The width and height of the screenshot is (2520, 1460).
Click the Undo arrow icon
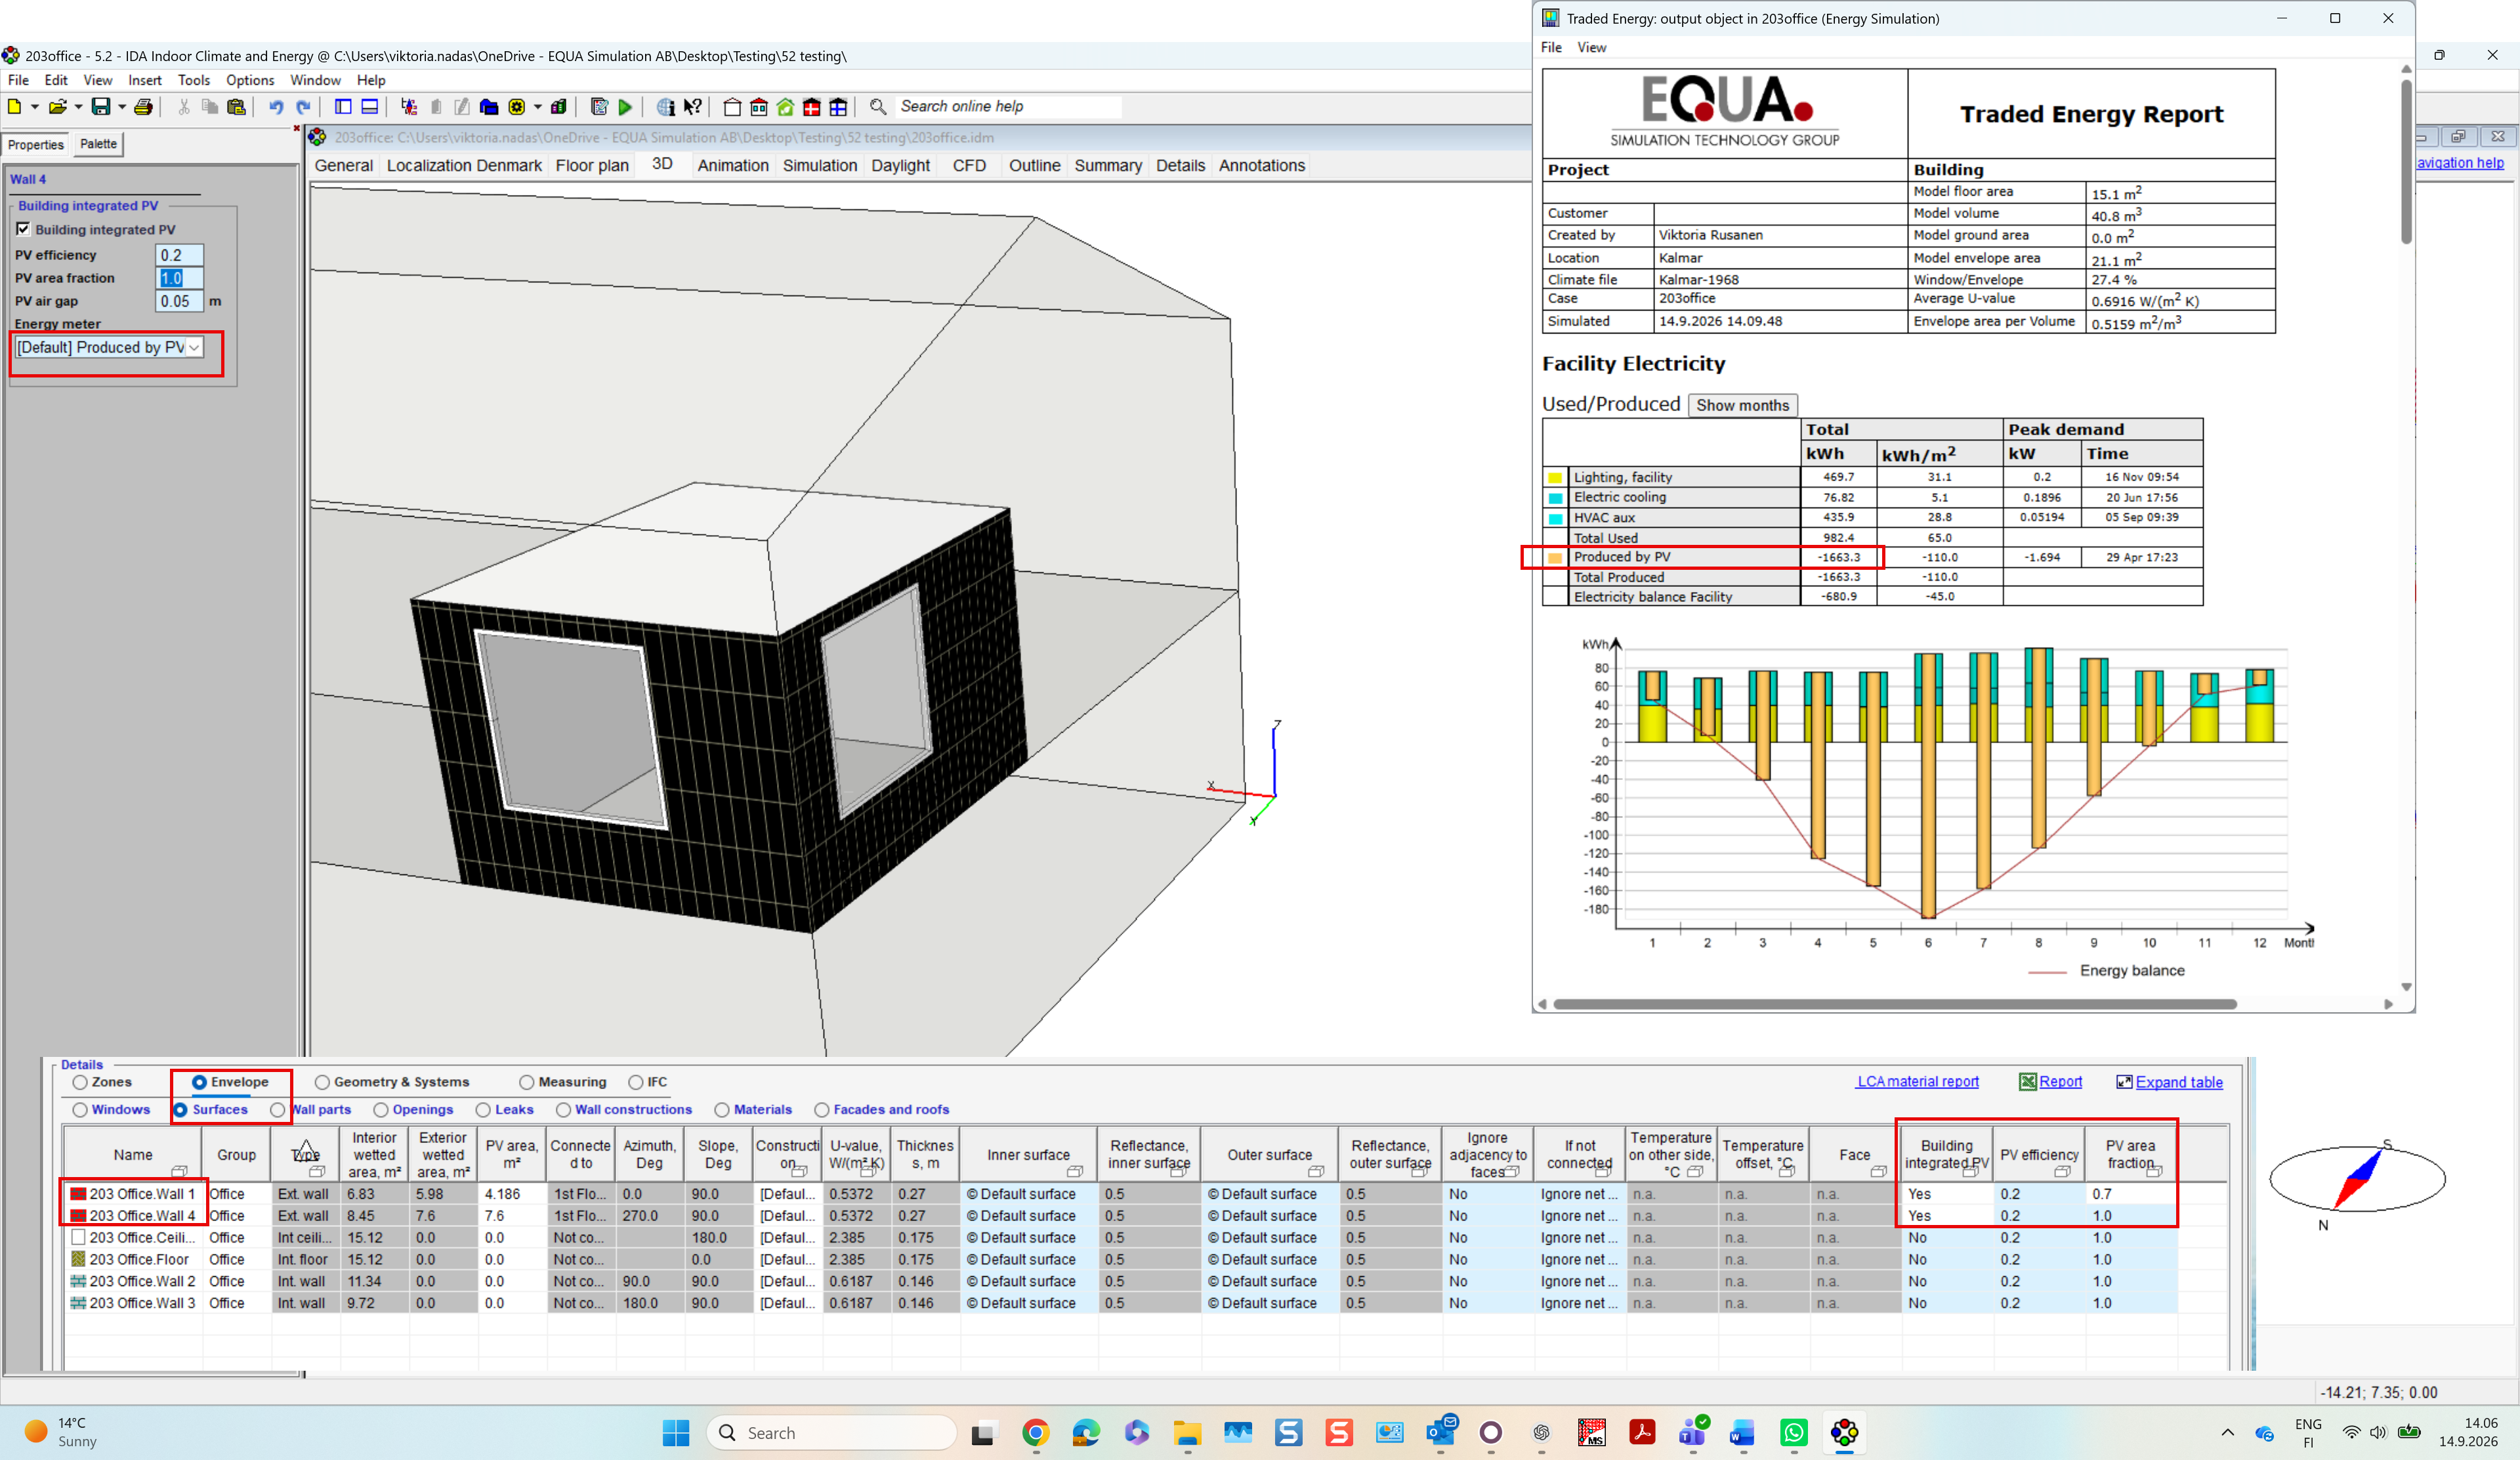[x=276, y=107]
